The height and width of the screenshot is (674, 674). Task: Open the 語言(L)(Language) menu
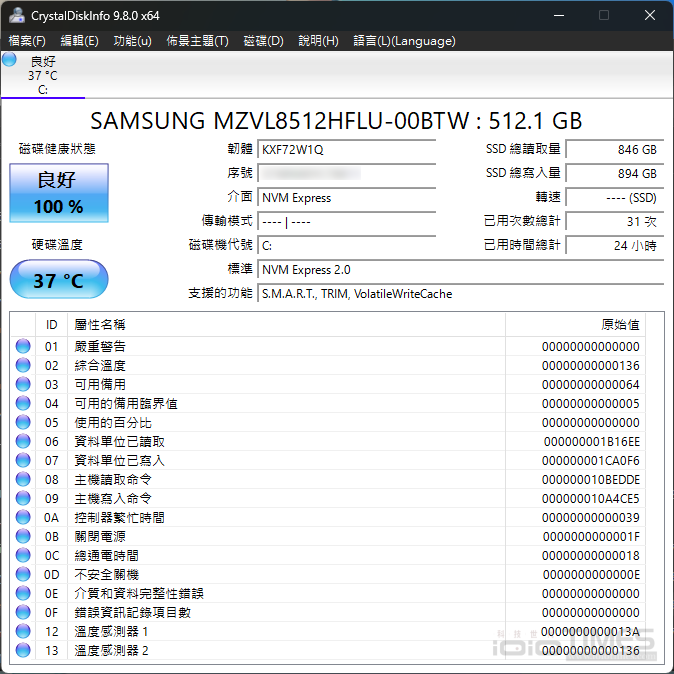point(404,41)
